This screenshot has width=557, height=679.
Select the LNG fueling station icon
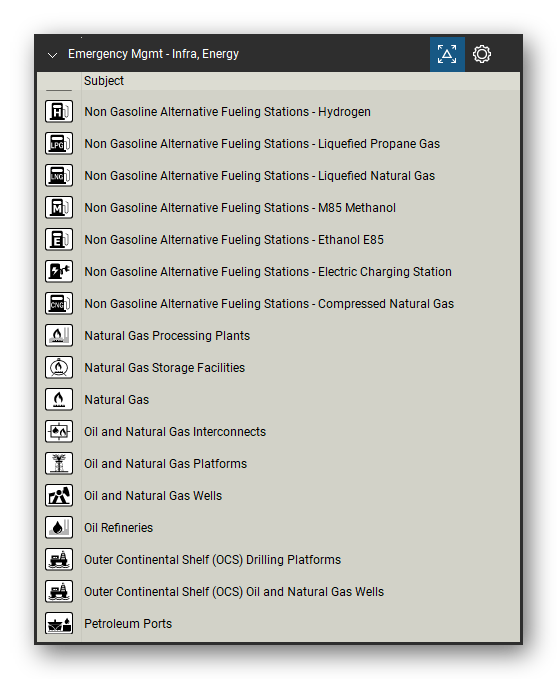59,175
